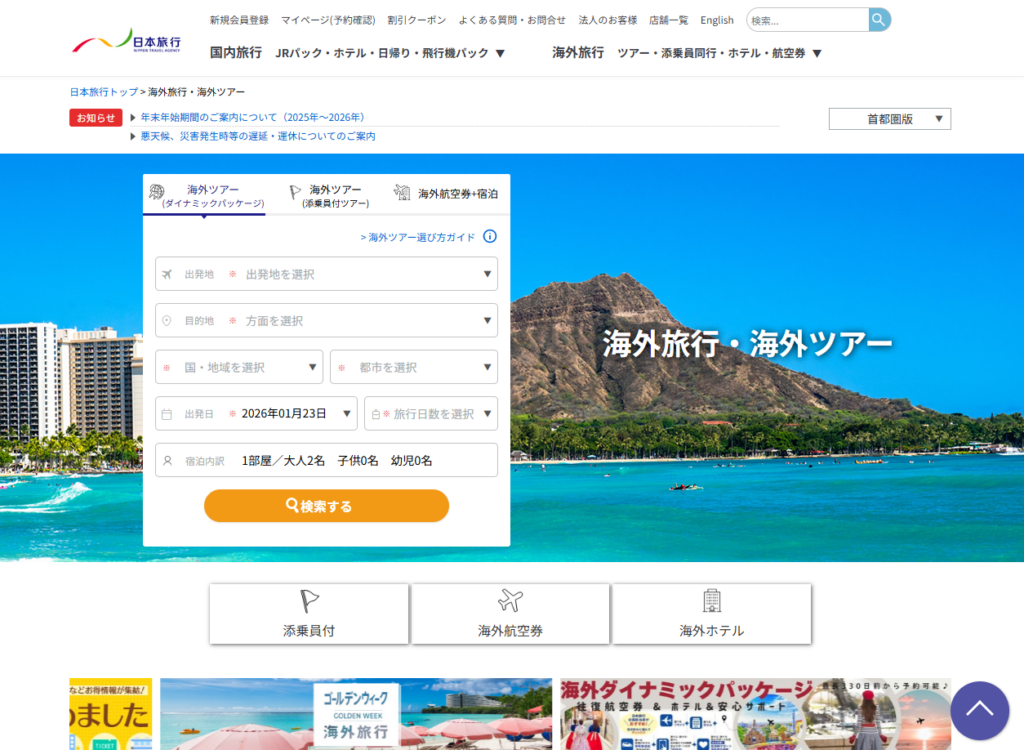
Task: Expand the 出発地を選択 dropdown
Action: tap(326, 274)
